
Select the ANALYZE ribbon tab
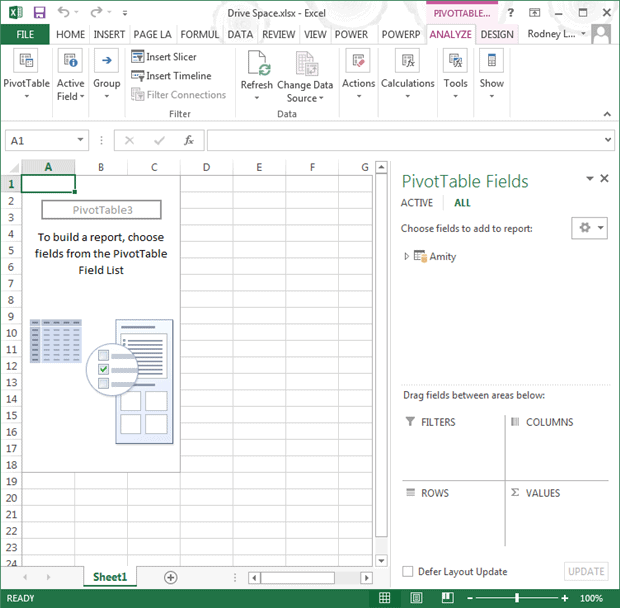450,34
